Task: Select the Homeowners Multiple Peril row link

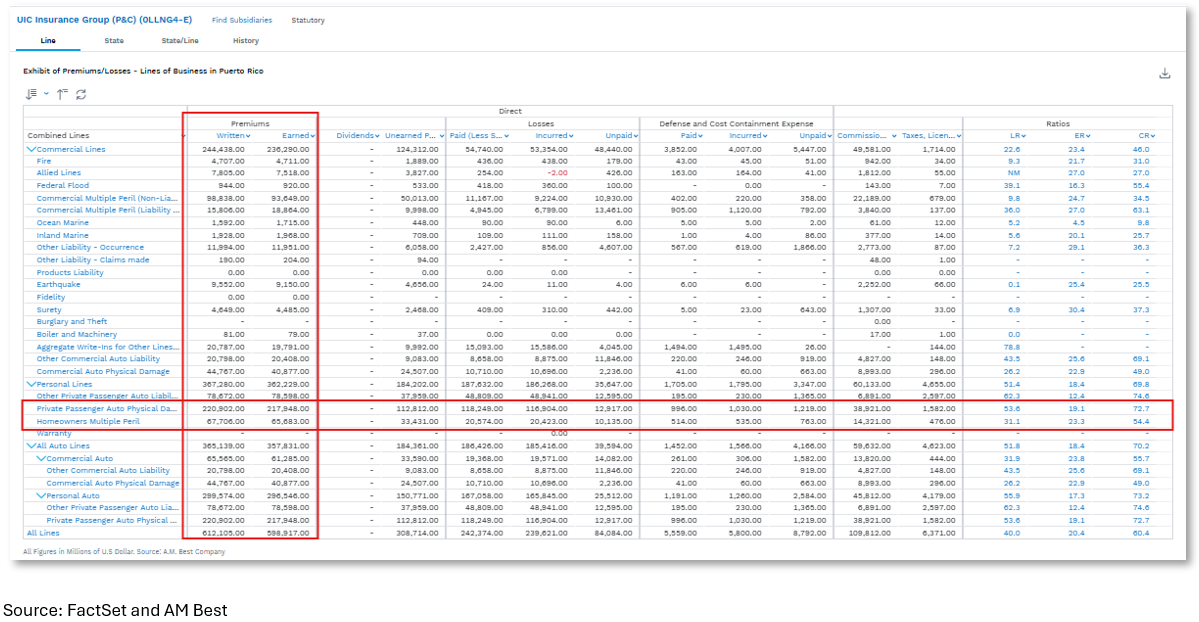Action: (x=88, y=421)
